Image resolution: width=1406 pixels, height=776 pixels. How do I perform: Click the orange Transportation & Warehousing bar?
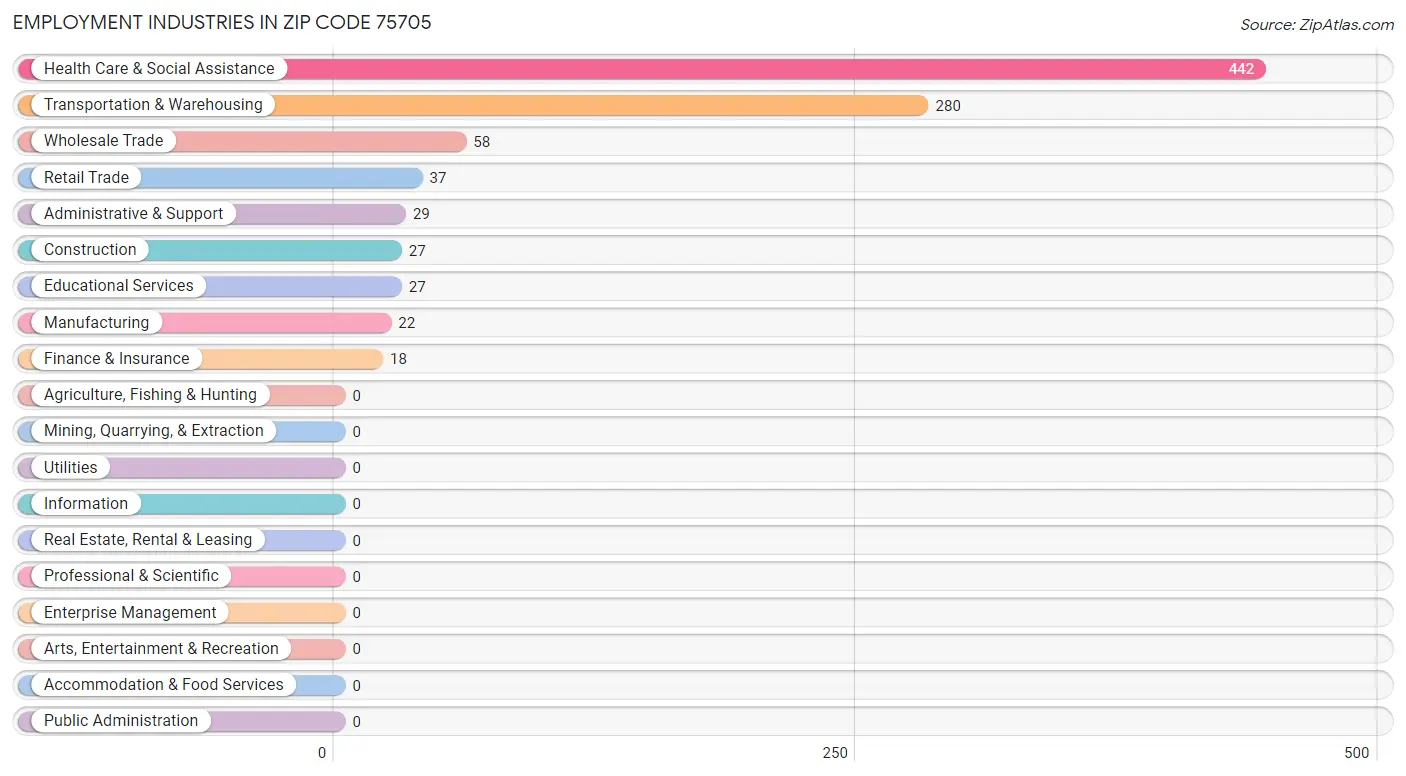click(473, 105)
